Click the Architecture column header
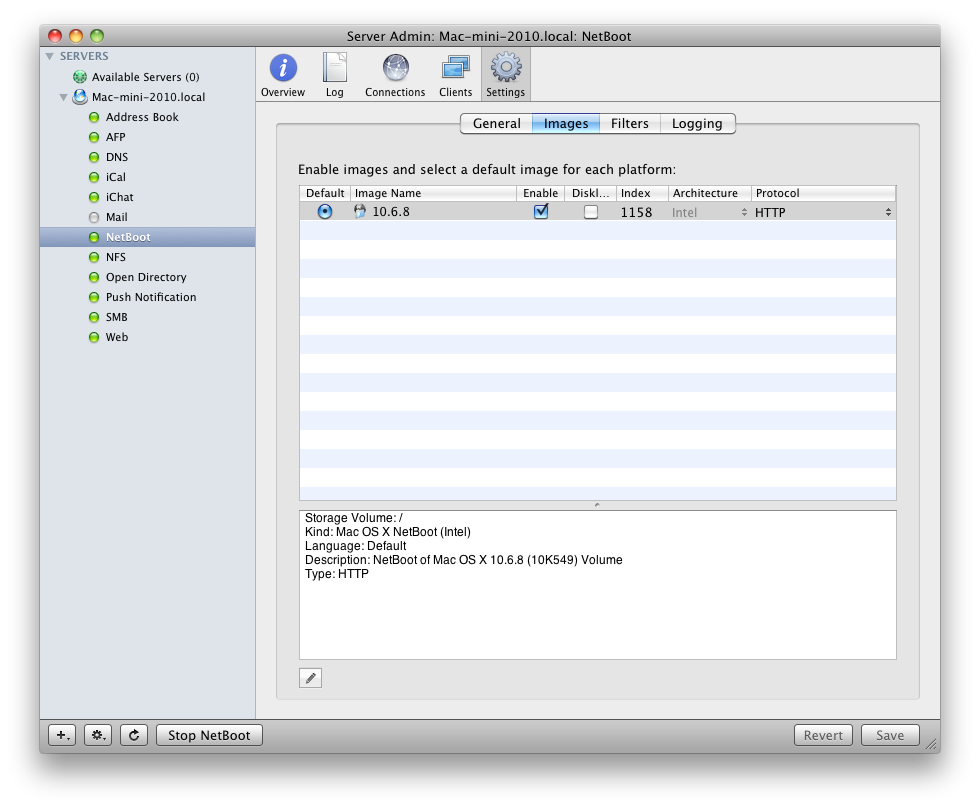 pyautogui.click(x=710, y=193)
